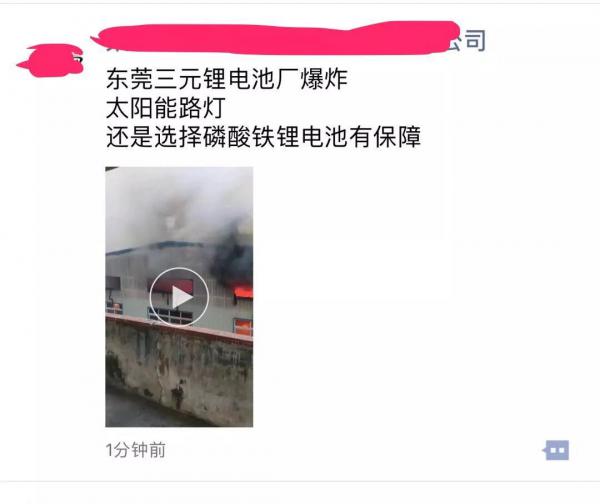Click the orange flames in the video preview

[243, 293]
